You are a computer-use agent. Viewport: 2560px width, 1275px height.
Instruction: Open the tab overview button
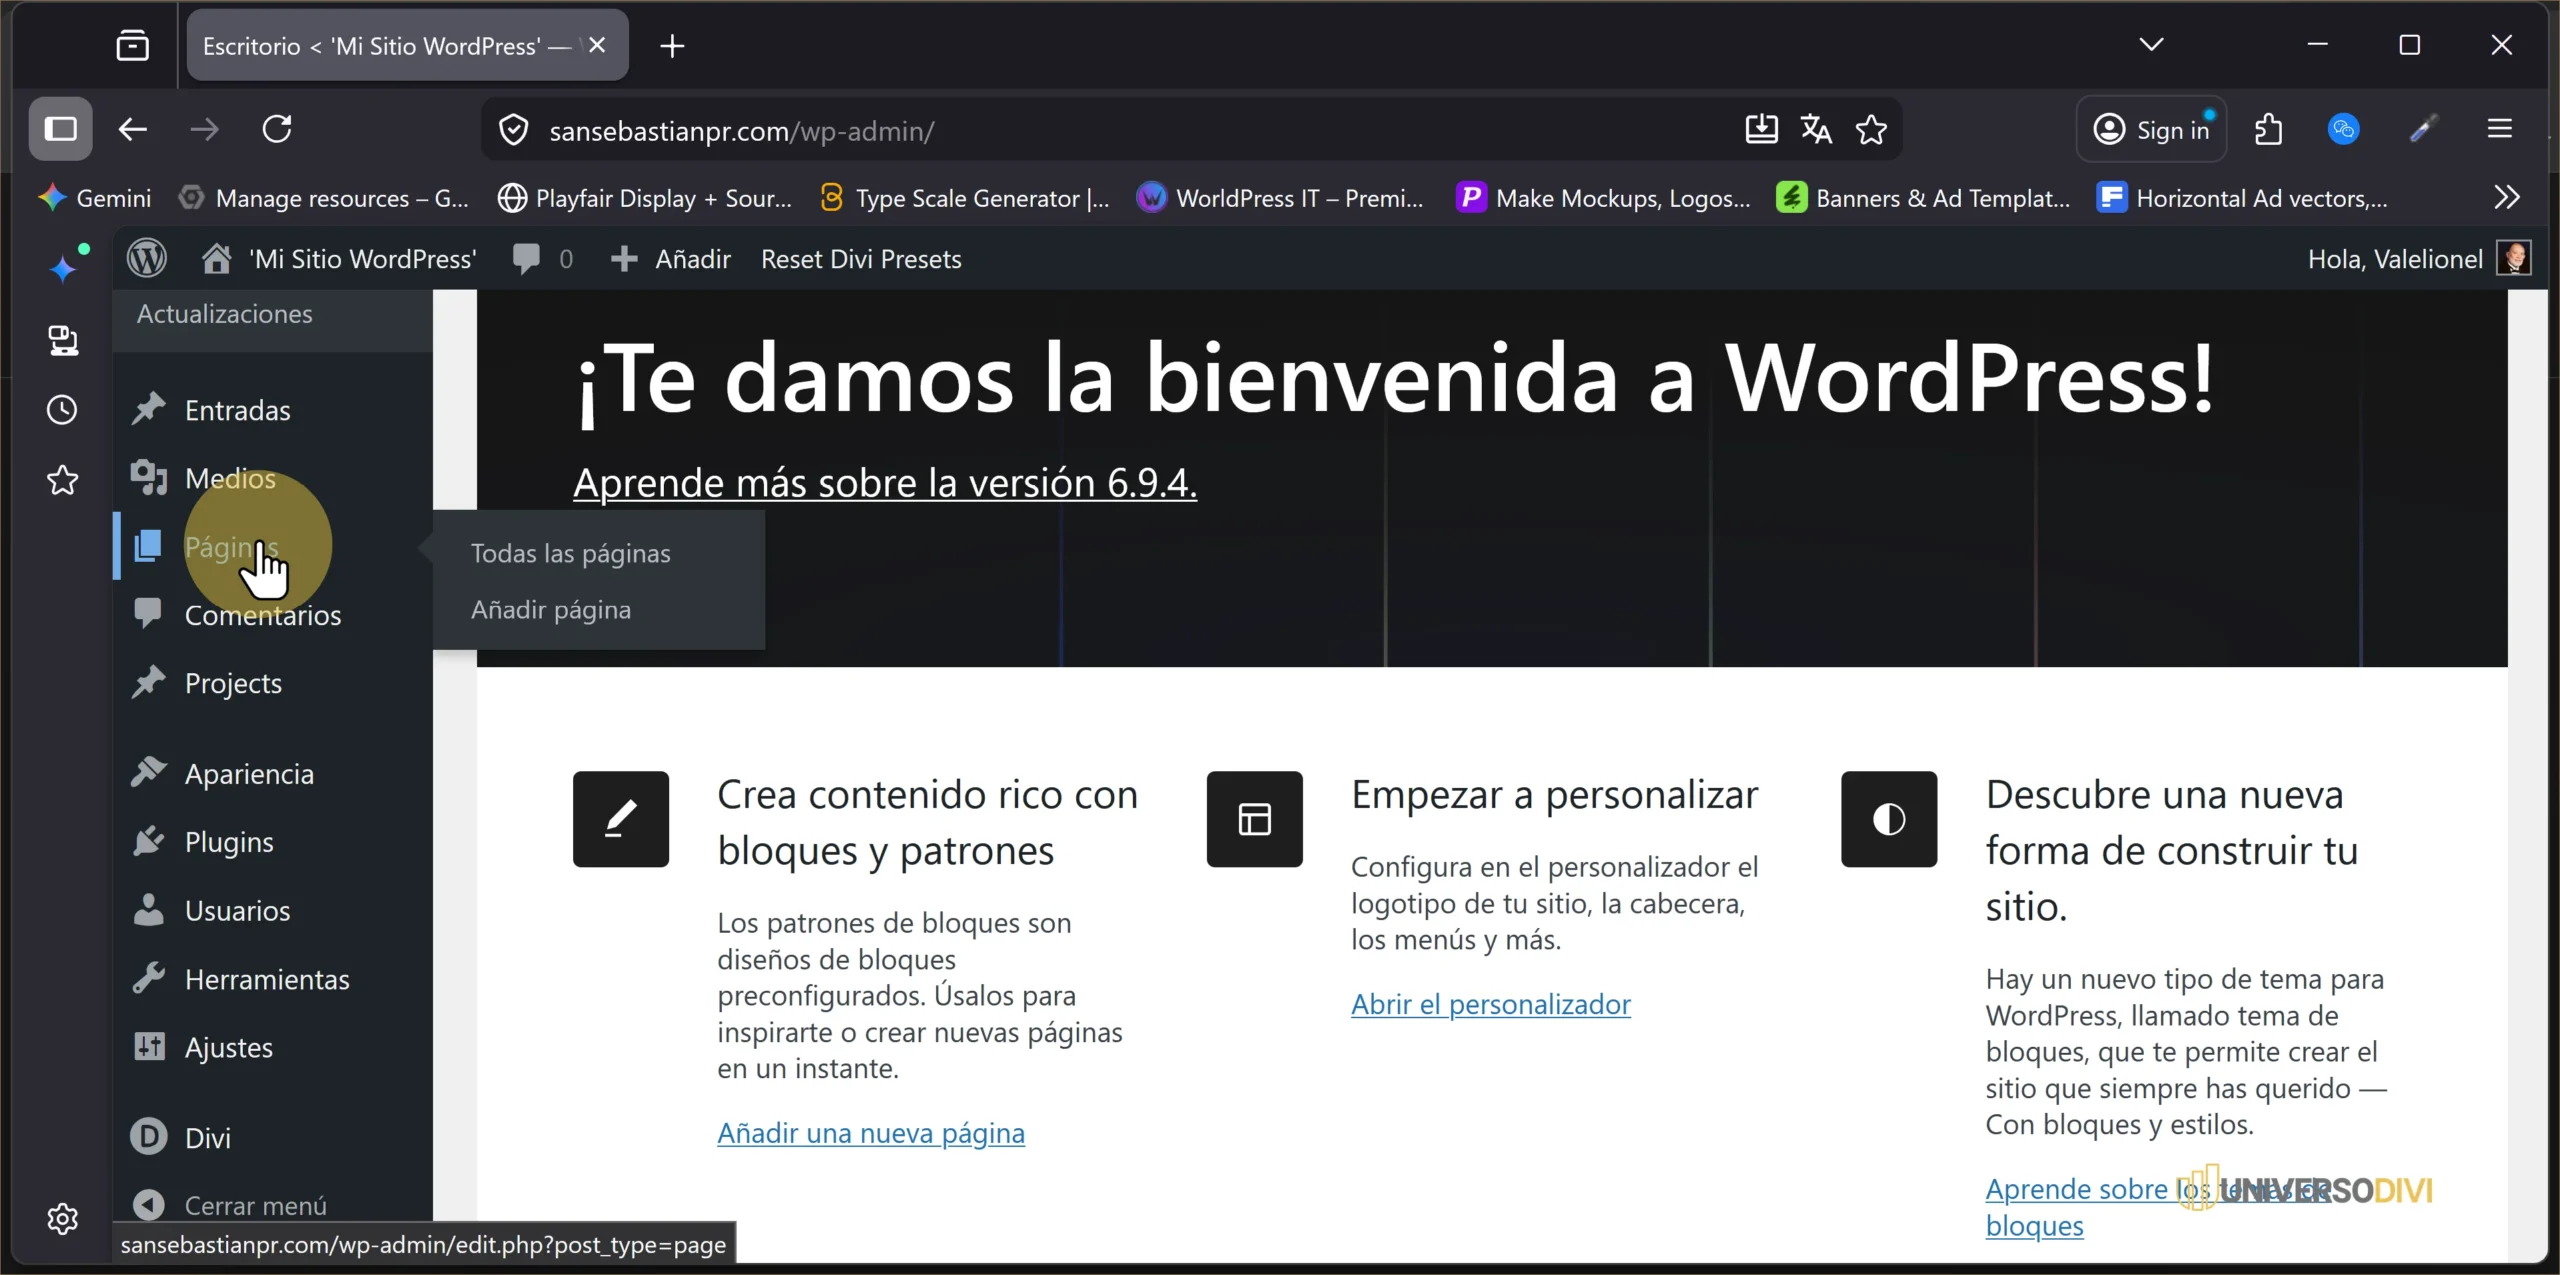click(x=133, y=45)
